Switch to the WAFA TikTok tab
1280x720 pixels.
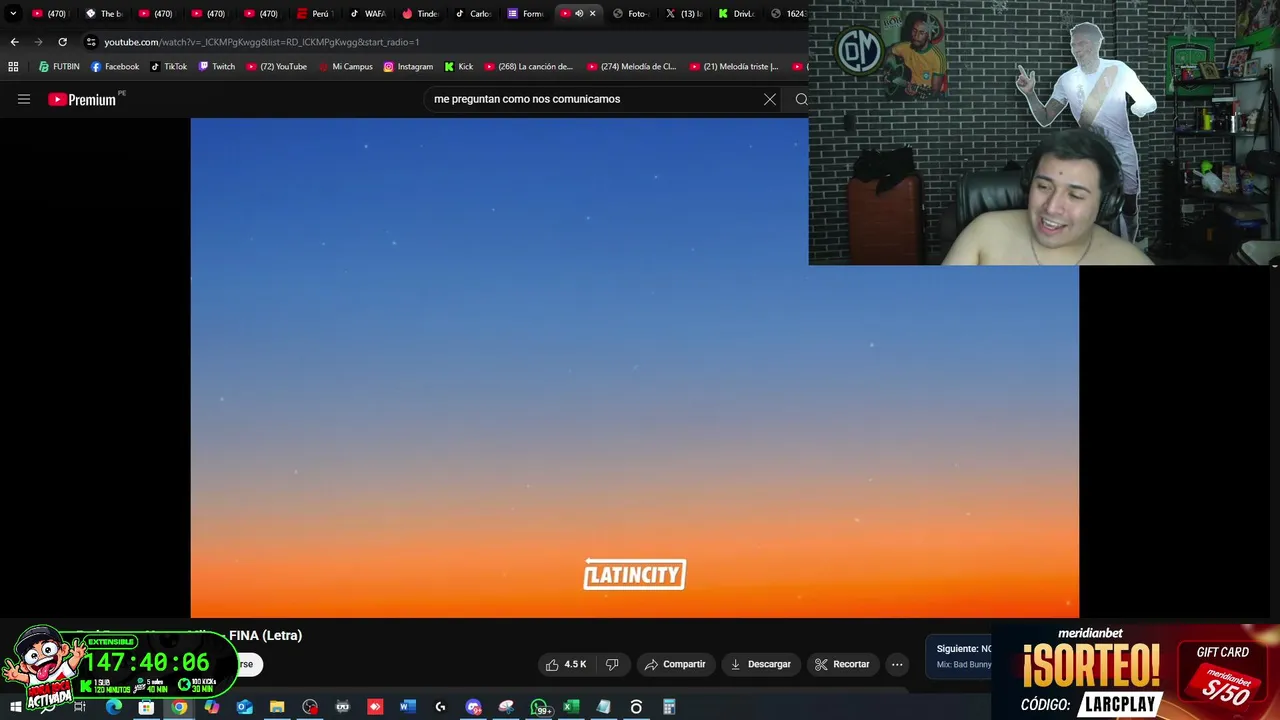(368, 14)
